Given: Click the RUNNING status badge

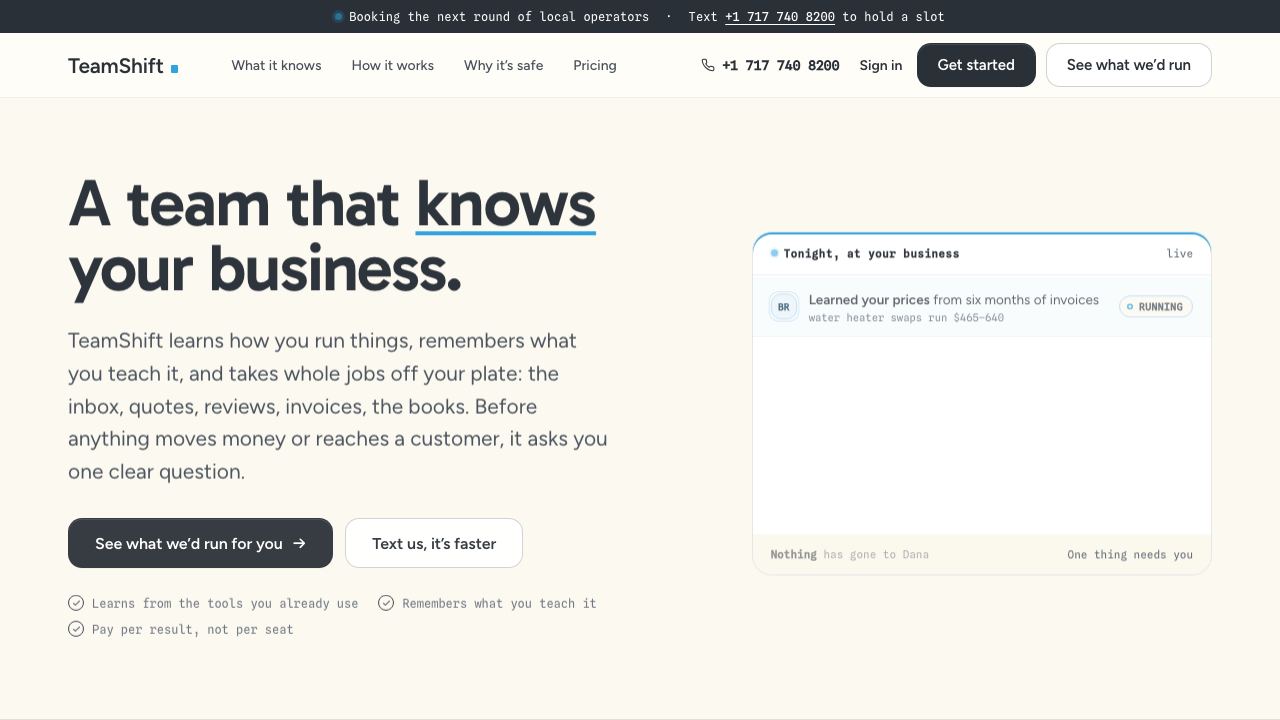Looking at the screenshot, I should point(1156,307).
